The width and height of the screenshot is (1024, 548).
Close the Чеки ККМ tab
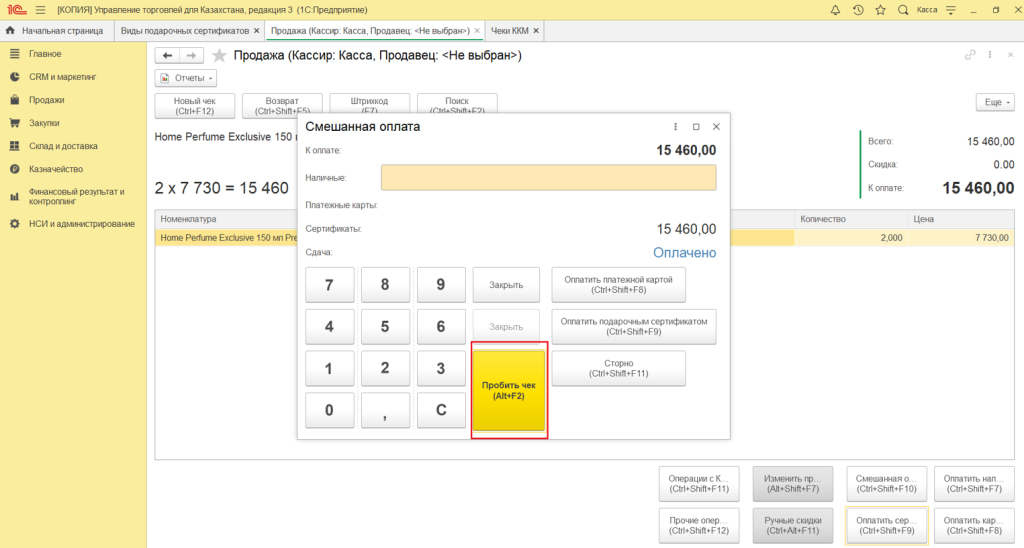536,31
